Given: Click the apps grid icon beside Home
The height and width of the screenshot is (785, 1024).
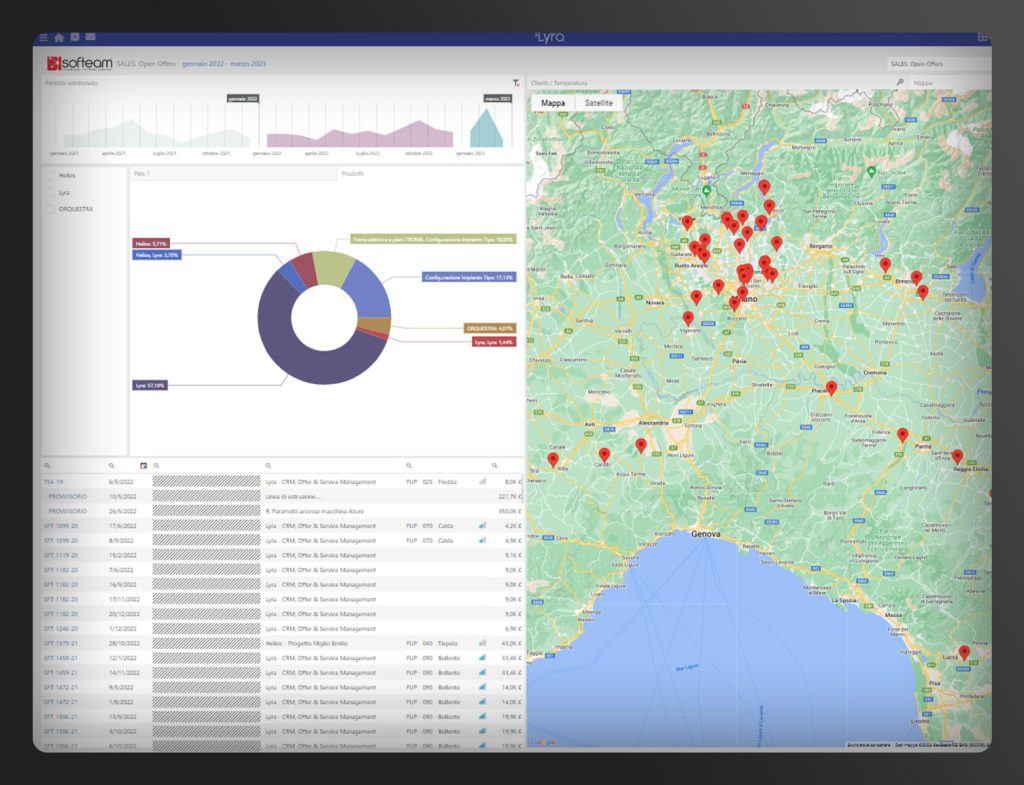Looking at the screenshot, I should (75, 37).
